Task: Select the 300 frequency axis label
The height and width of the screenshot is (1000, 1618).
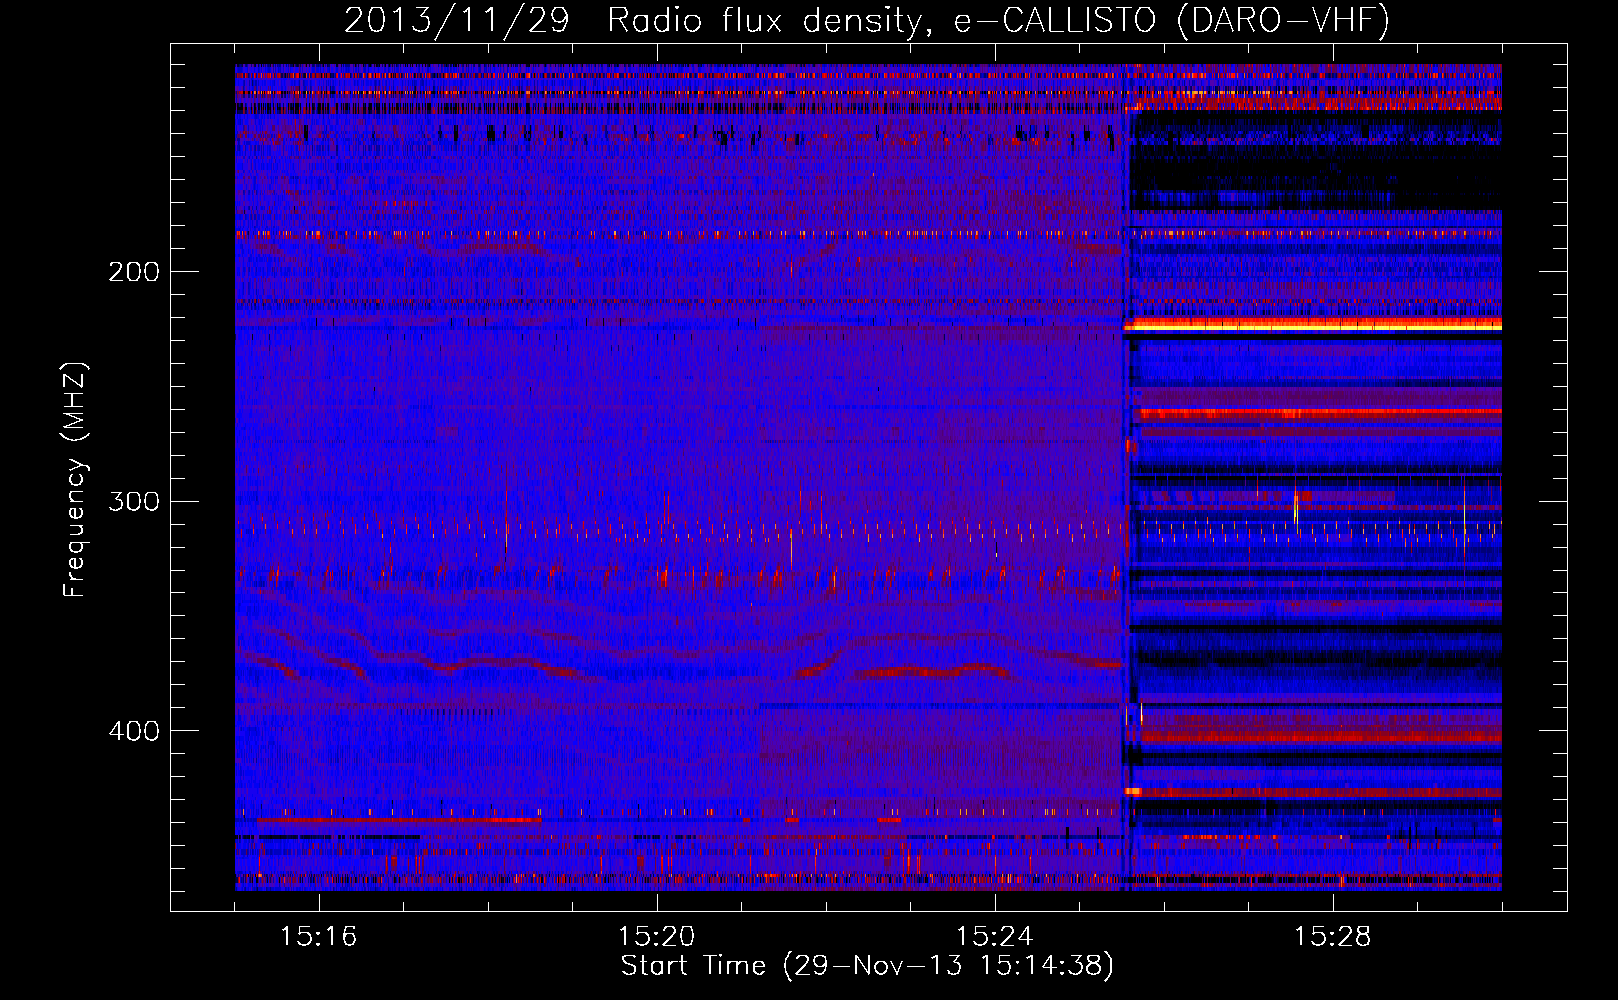Action: (133, 501)
